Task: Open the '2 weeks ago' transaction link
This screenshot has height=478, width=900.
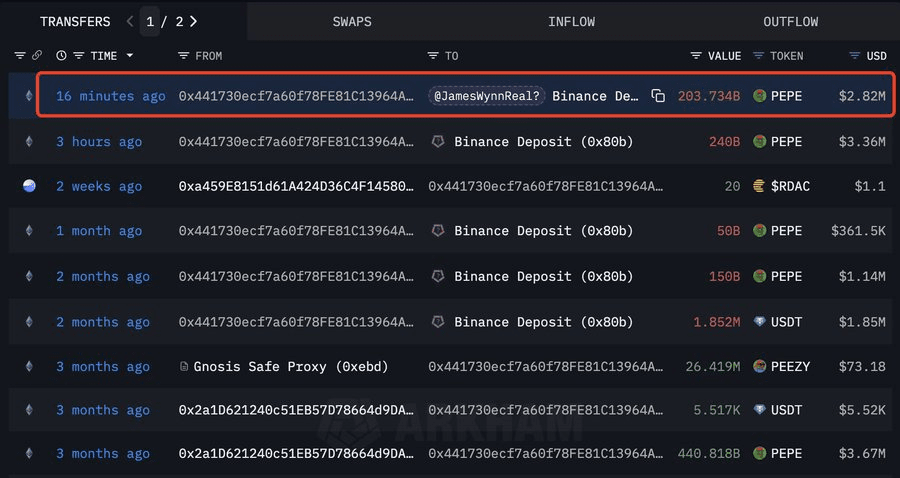Action: (x=99, y=186)
